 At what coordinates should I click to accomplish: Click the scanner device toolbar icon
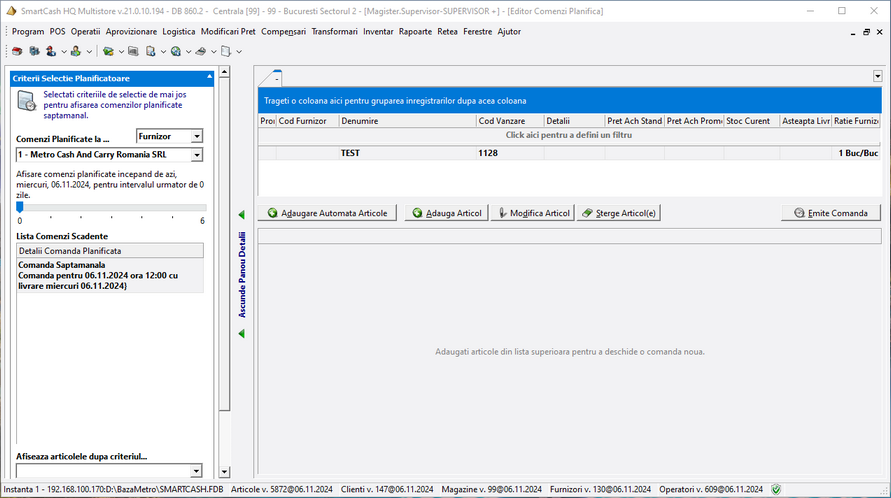tap(201, 51)
